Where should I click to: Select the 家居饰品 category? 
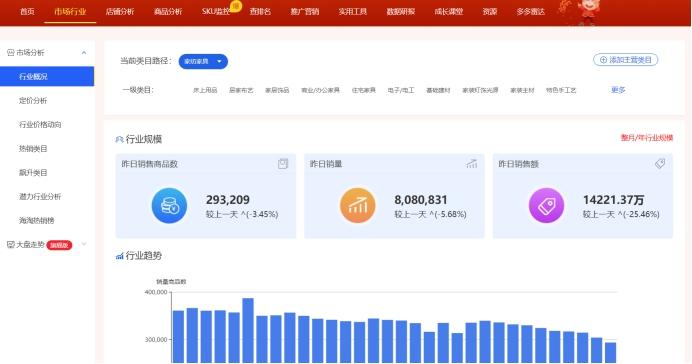point(277,90)
